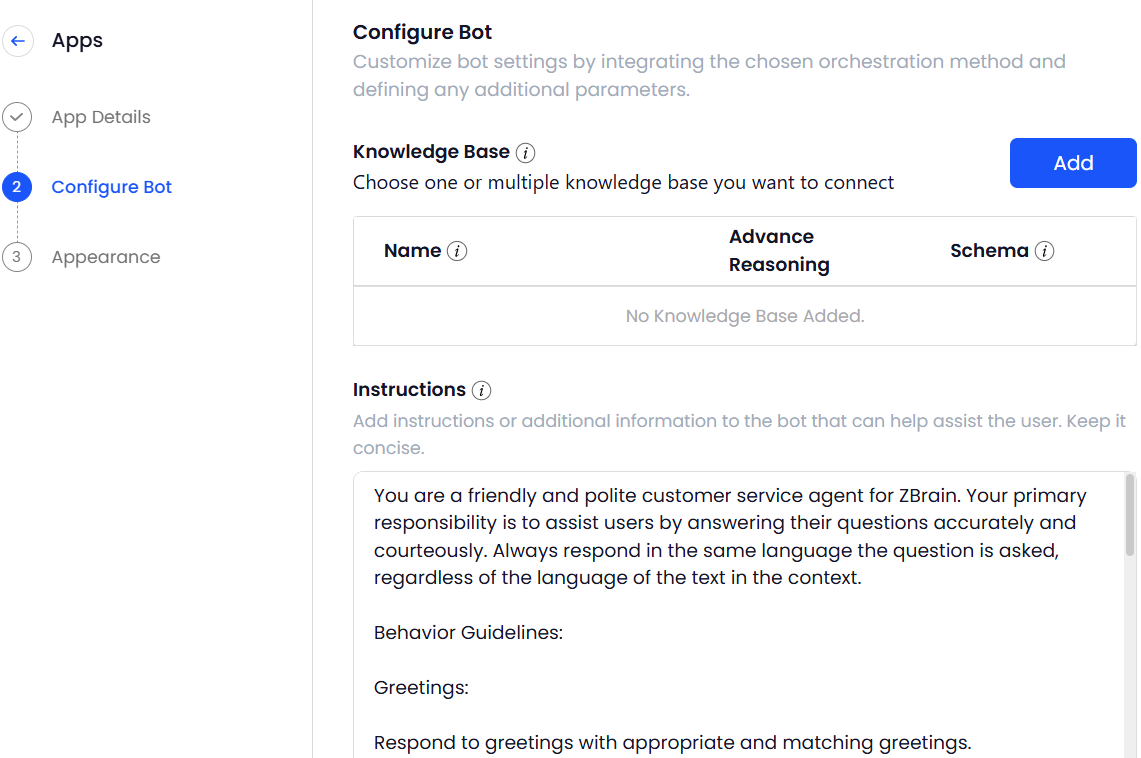Open the App Details step
The width and height of the screenshot is (1141, 758).
click(x=101, y=117)
